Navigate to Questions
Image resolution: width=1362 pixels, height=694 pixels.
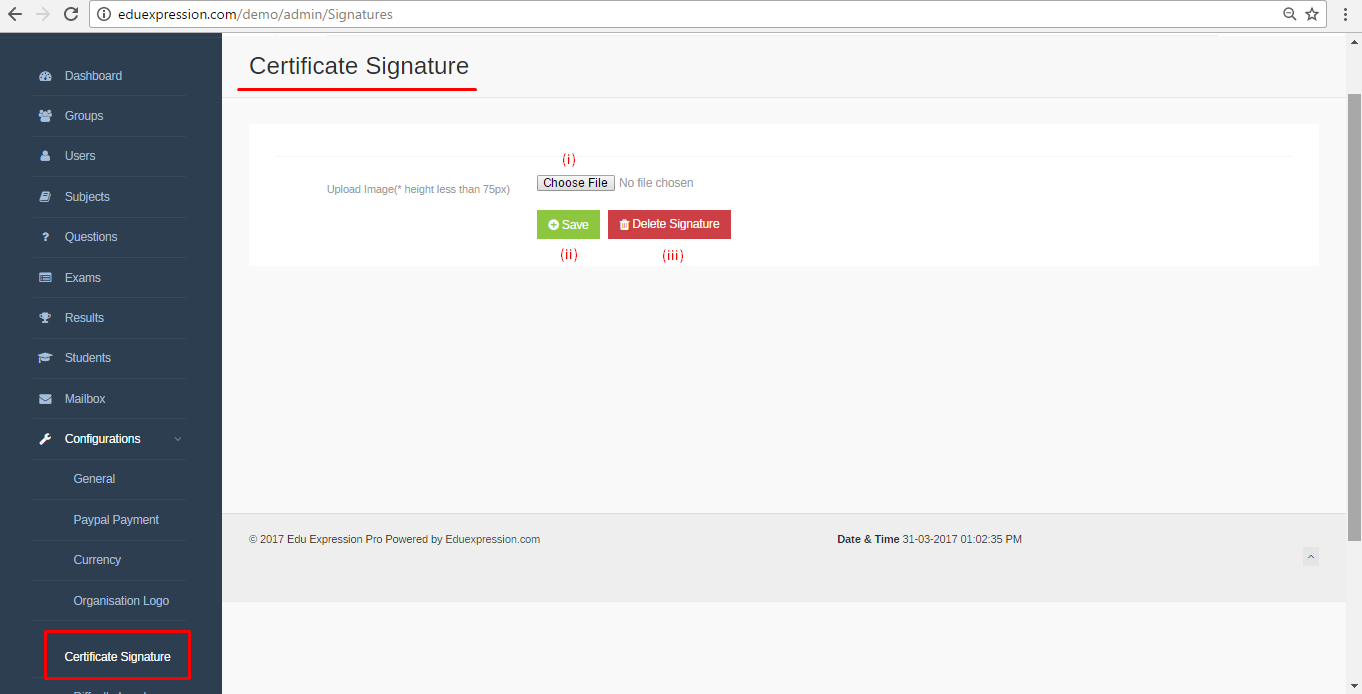pos(91,237)
